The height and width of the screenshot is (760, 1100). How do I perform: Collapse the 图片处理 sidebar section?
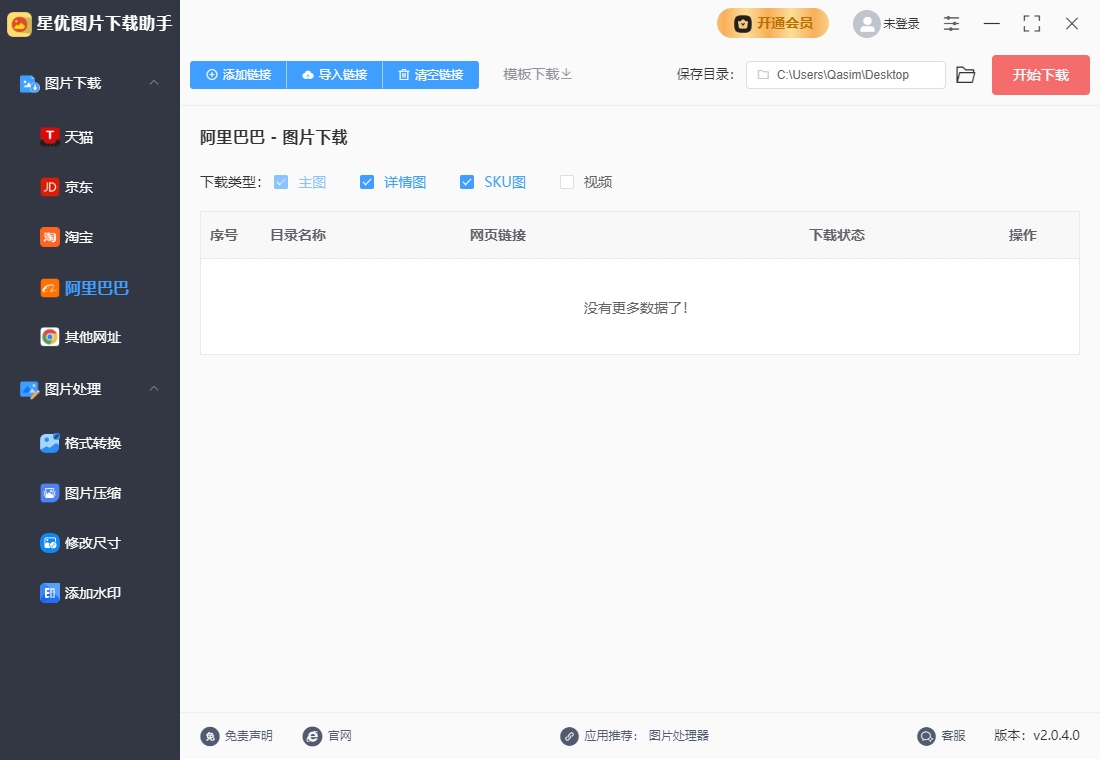point(154,389)
